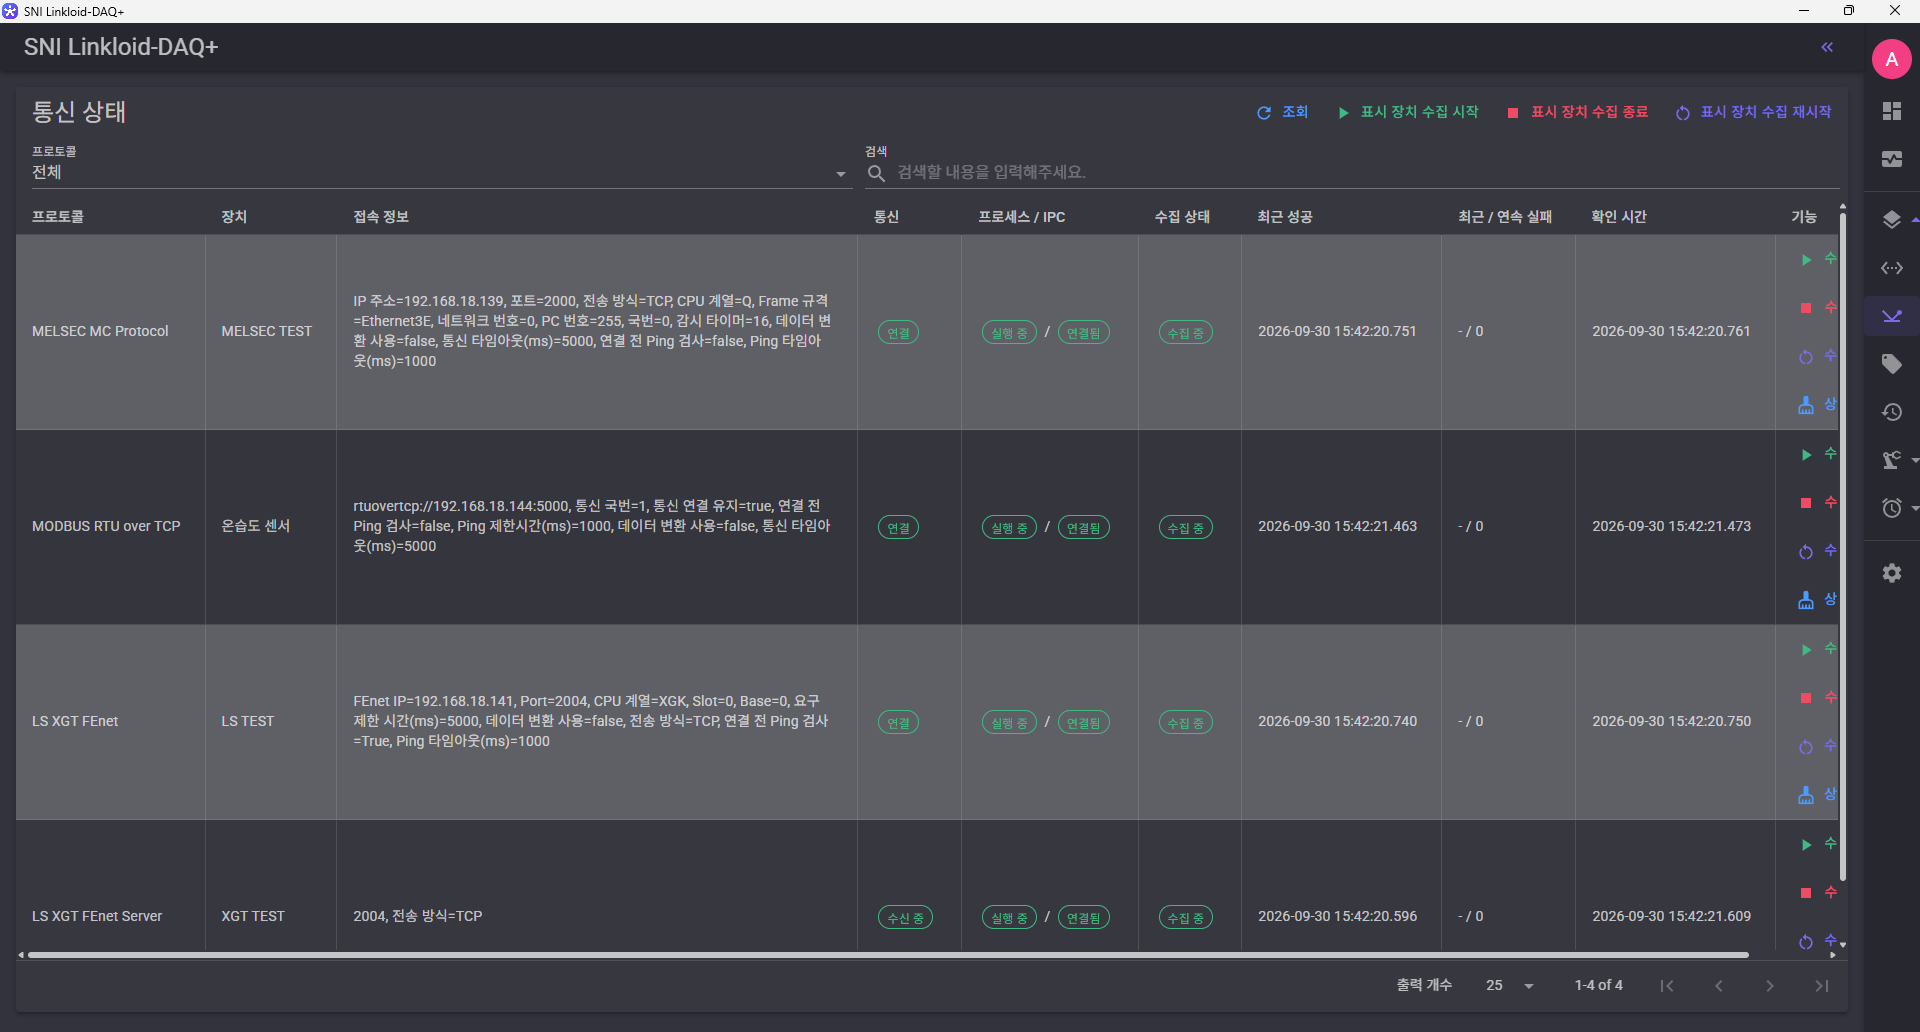Open the connection arrows icon in sidebar
This screenshot has width=1920, height=1032.
click(x=1891, y=268)
